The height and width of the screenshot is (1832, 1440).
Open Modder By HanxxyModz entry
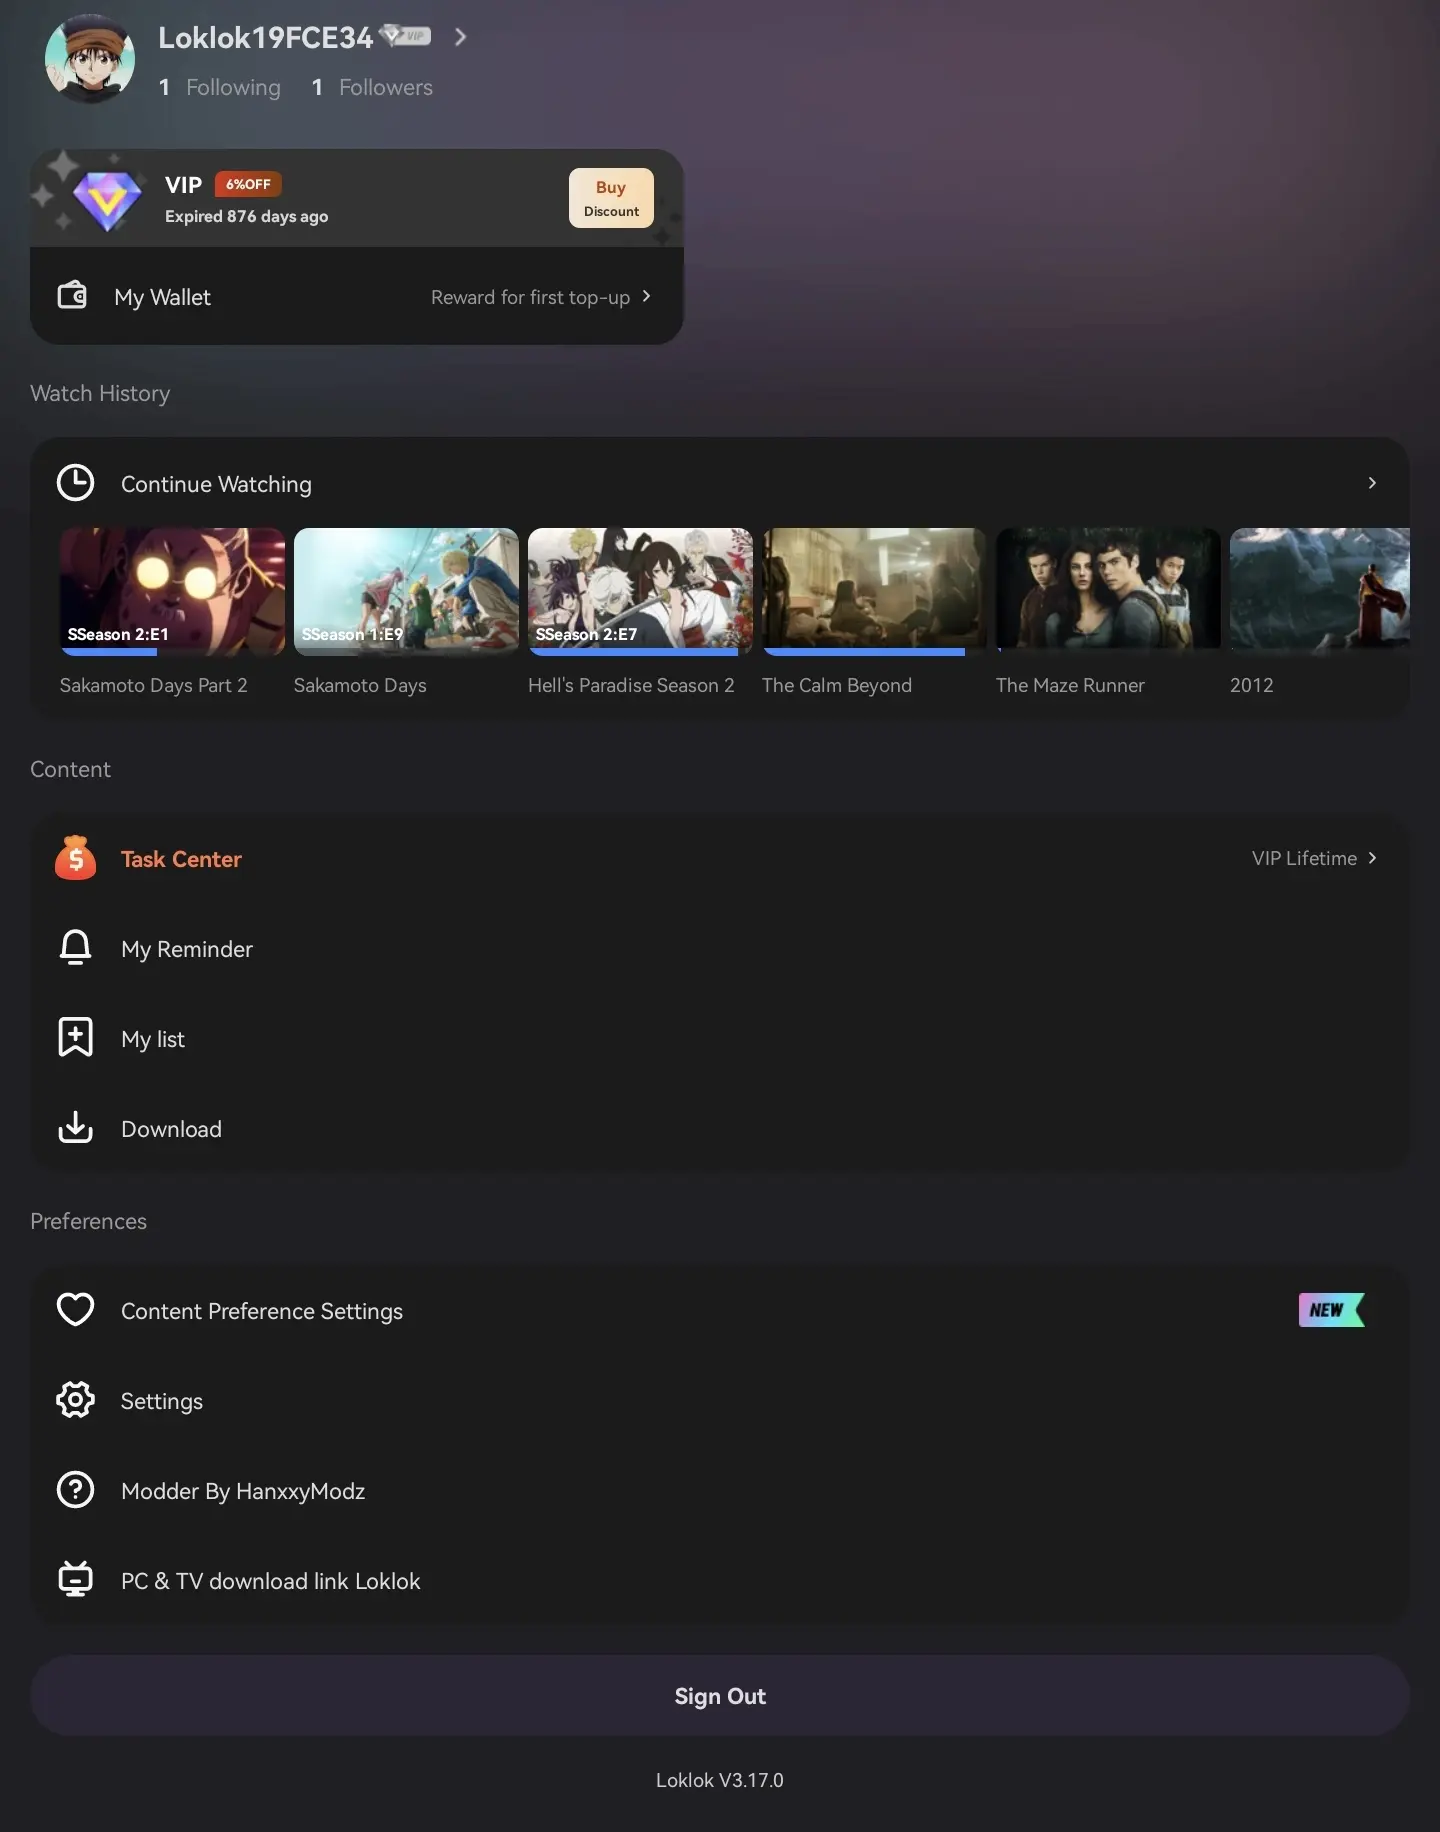pos(720,1490)
